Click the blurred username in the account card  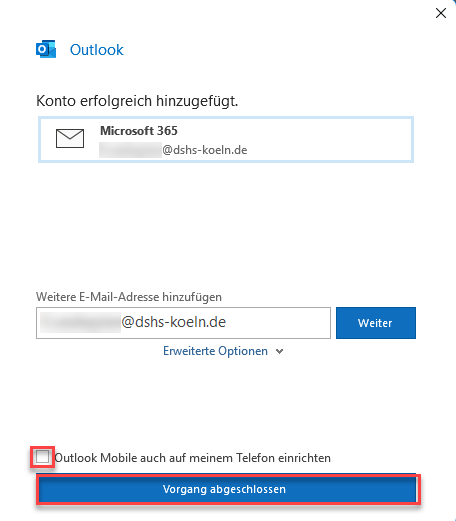click(131, 150)
